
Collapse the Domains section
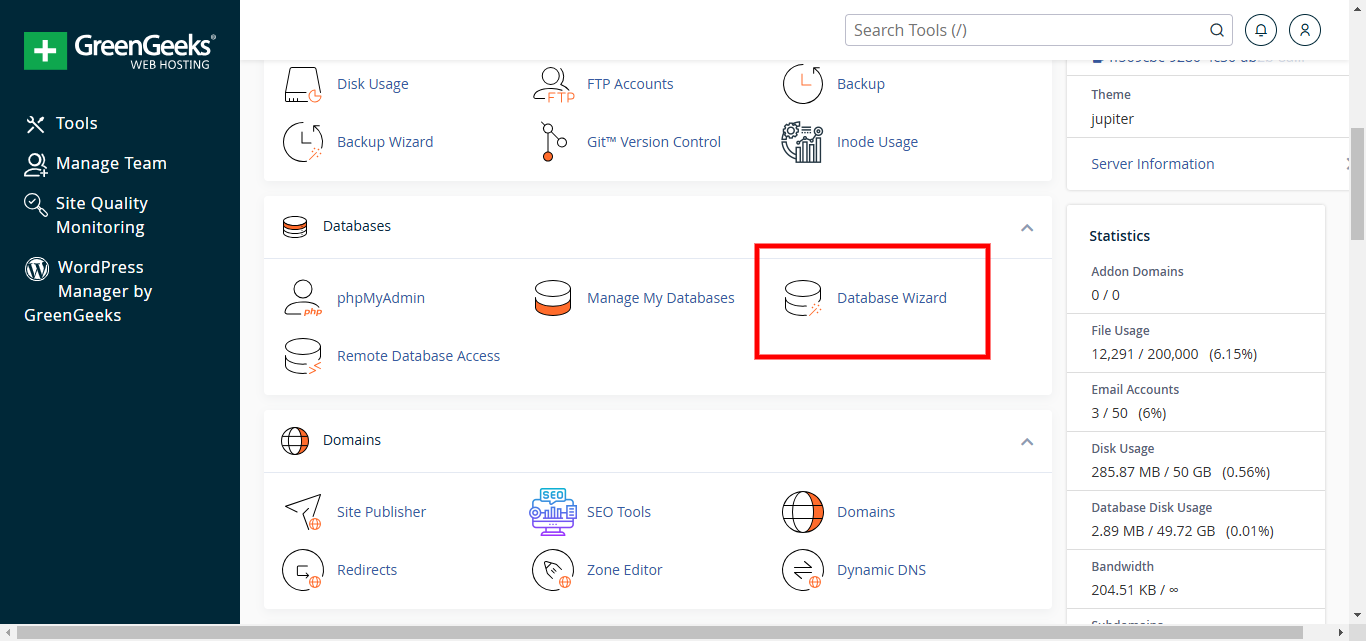click(x=1026, y=440)
